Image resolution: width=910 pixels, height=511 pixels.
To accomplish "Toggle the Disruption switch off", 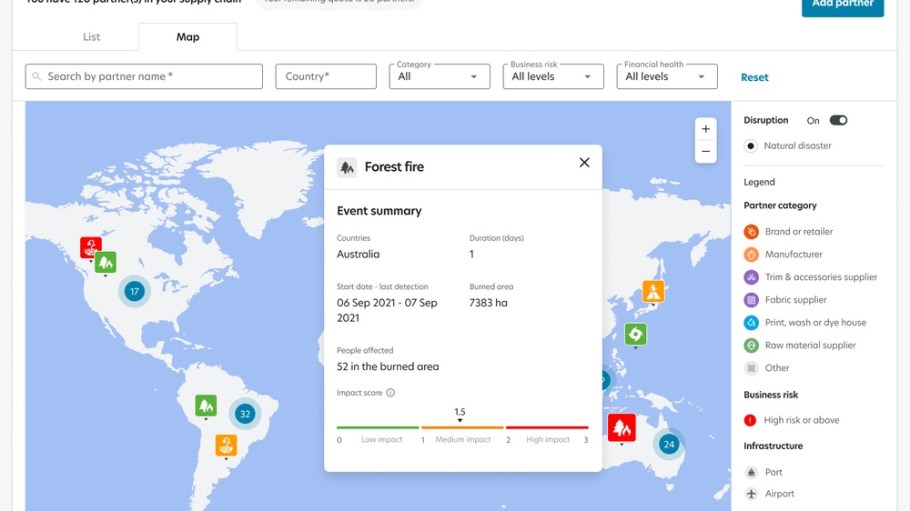I will point(838,120).
